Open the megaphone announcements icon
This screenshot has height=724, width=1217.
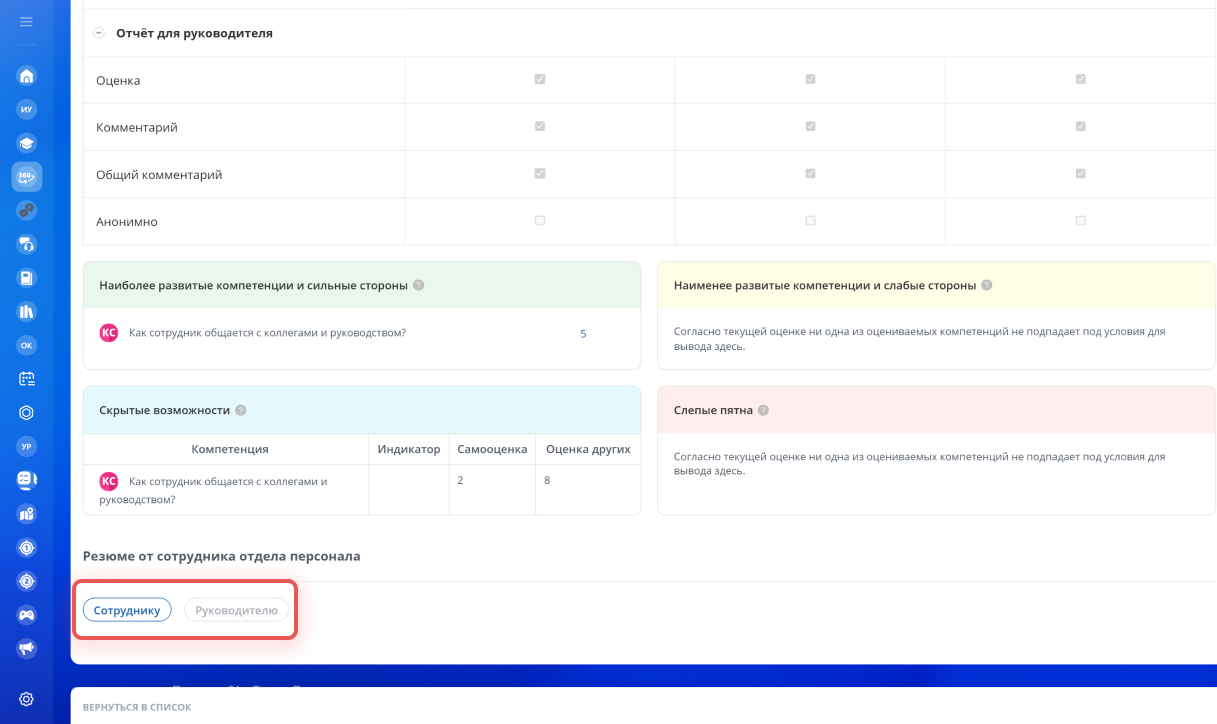[27, 649]
